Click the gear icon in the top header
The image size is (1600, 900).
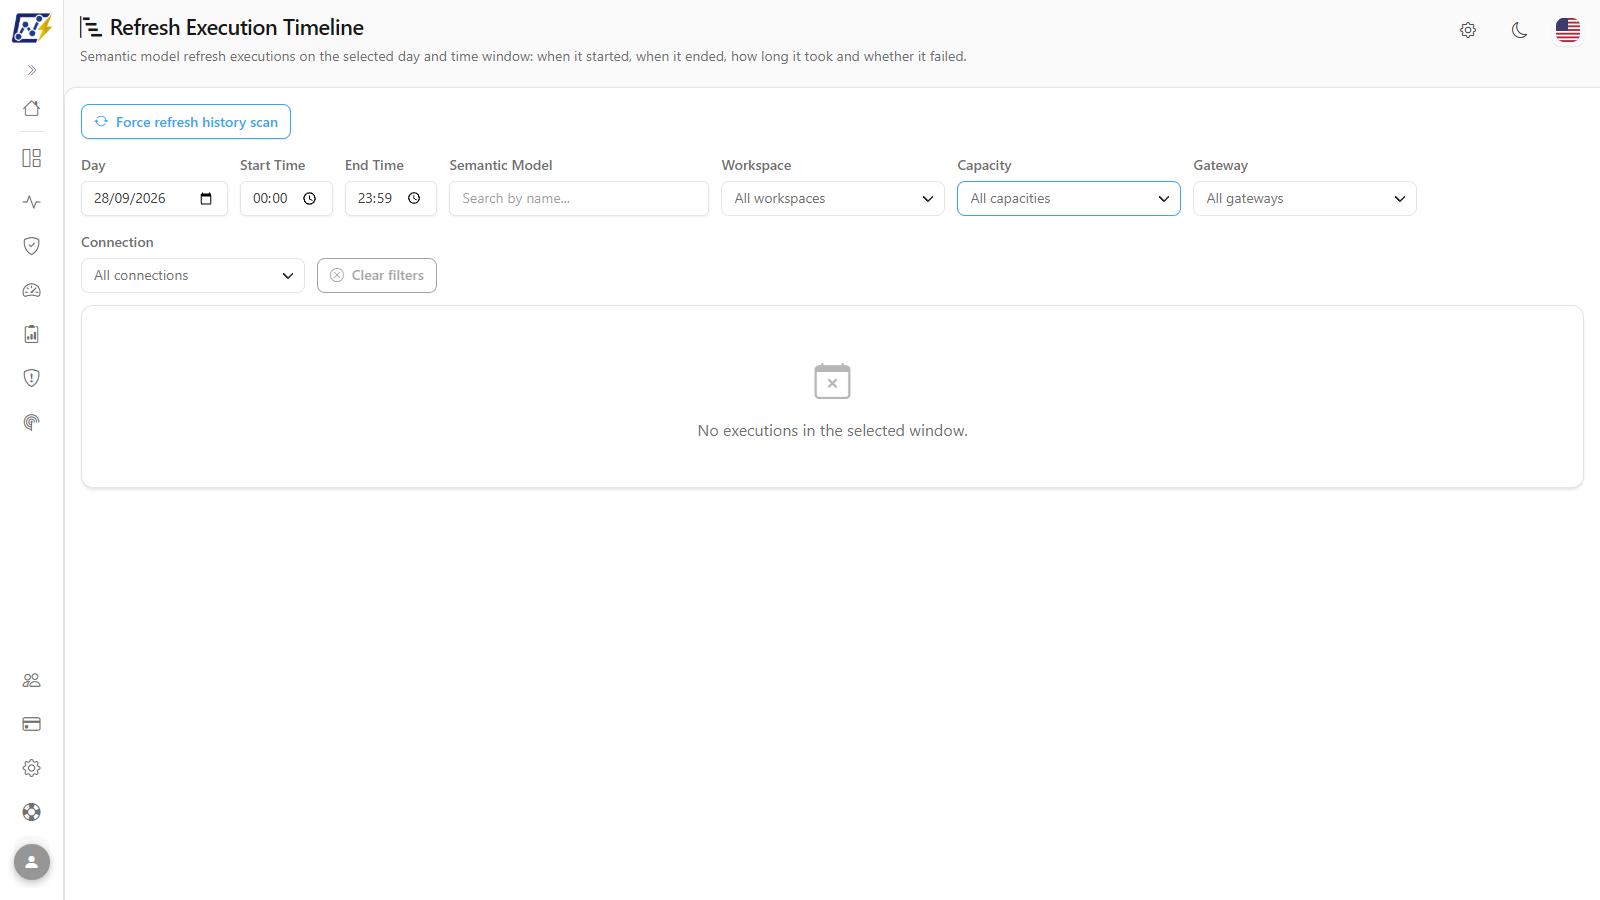click(x=1468, y=30)
